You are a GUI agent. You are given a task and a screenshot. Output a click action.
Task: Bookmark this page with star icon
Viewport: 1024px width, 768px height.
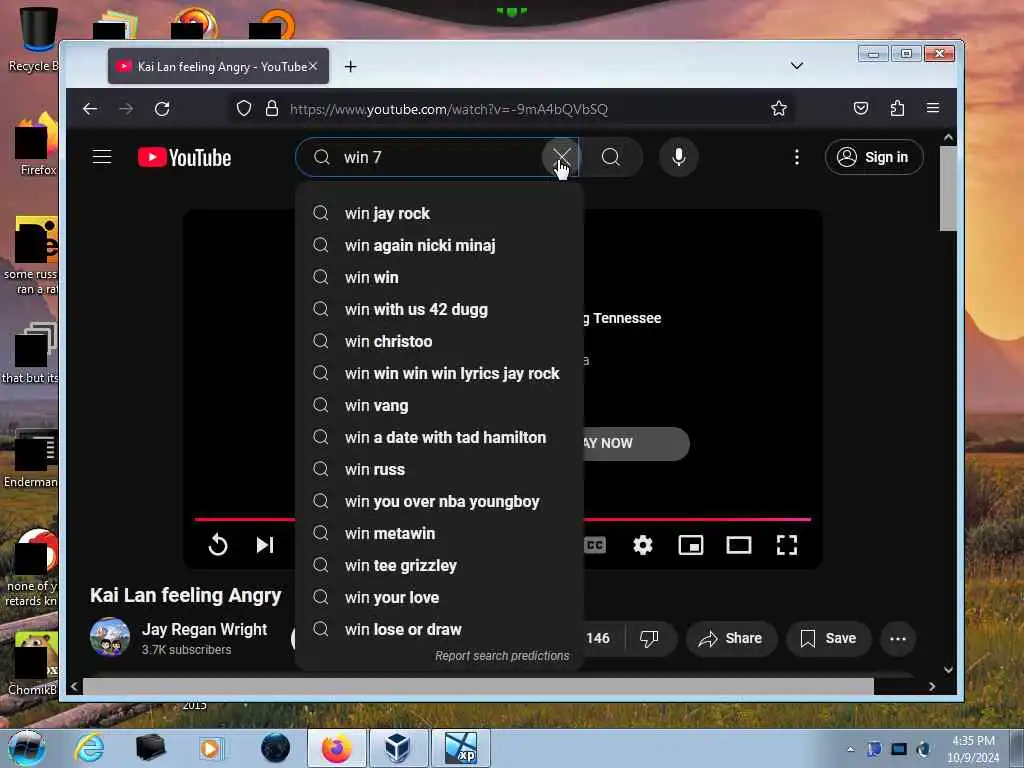click(778, 108)
